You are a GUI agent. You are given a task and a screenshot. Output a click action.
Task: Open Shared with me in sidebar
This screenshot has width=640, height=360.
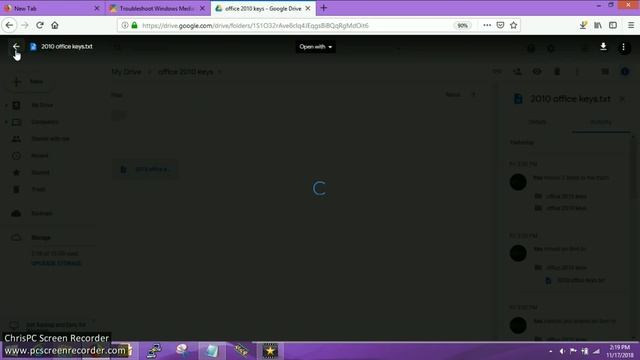pyautogui.click(x=50, y=139)
